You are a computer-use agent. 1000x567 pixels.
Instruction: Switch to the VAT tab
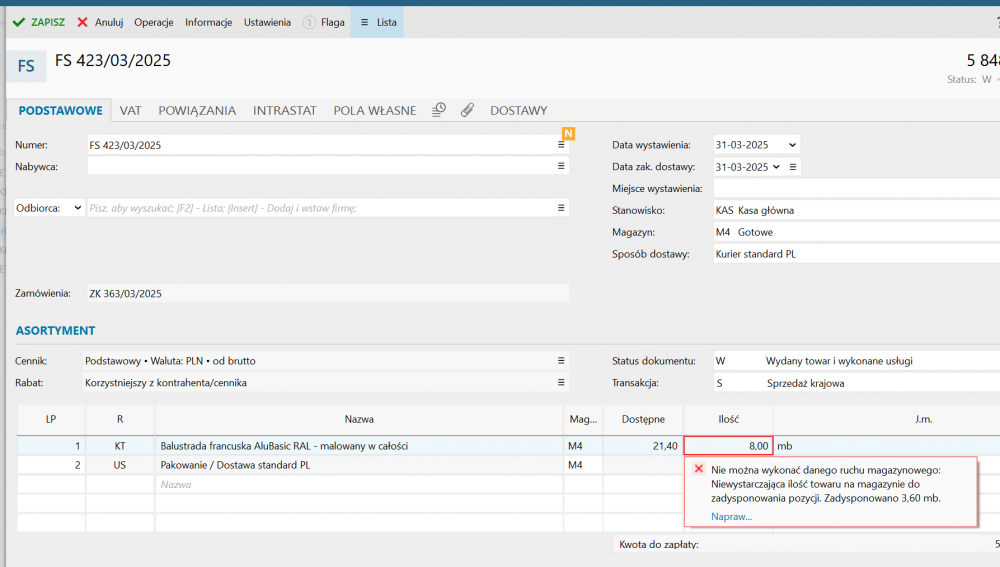click(130, 110)
